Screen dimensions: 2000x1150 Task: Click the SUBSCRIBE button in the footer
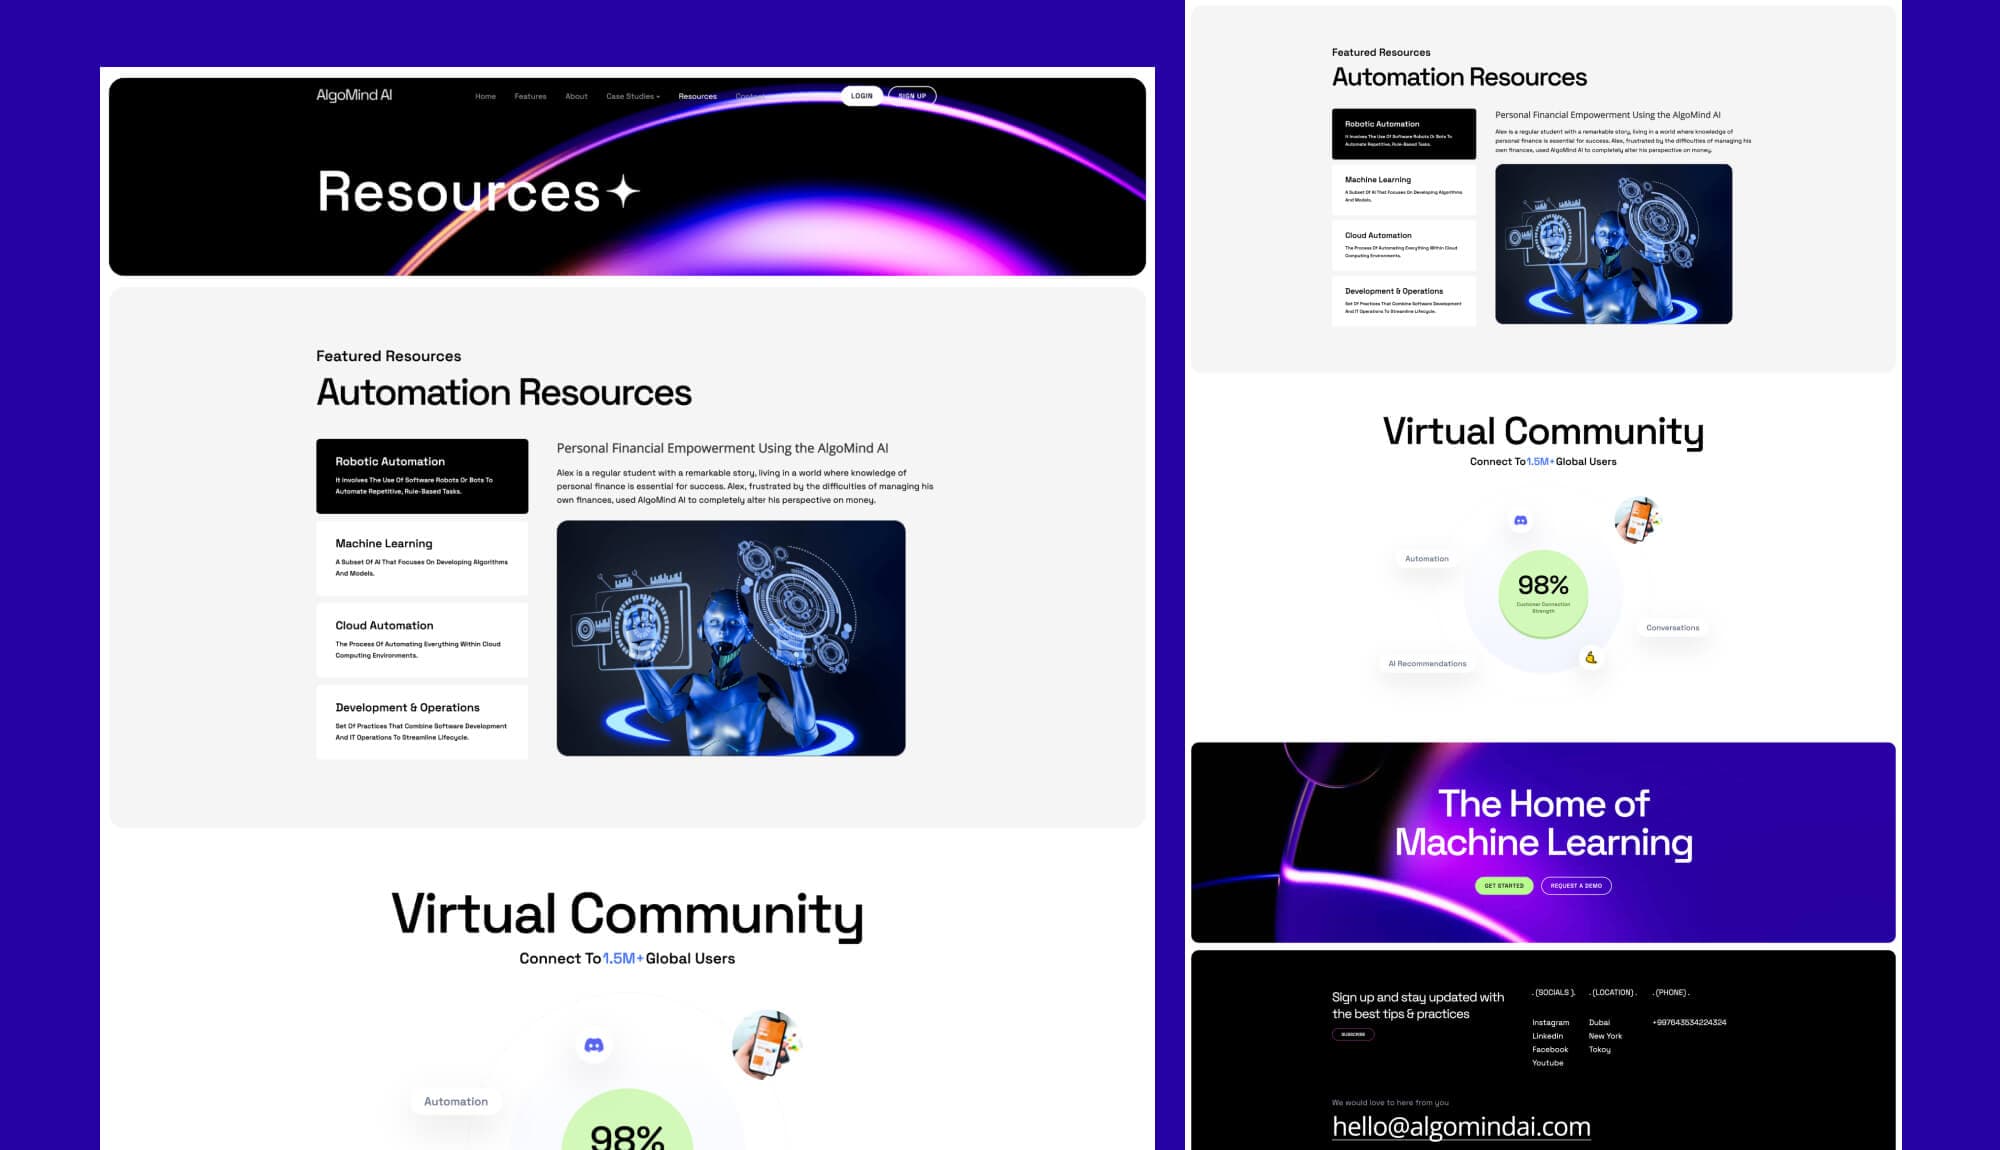(1351, 1033)
